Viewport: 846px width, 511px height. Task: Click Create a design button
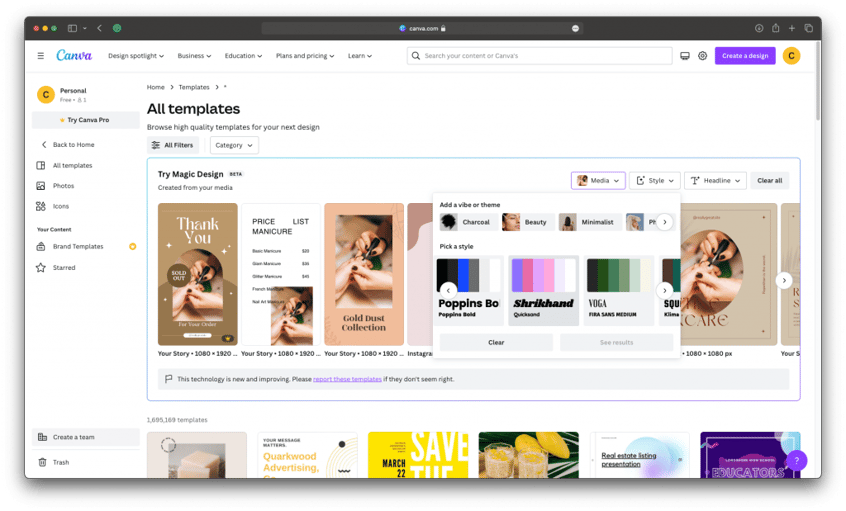(745, 56)
